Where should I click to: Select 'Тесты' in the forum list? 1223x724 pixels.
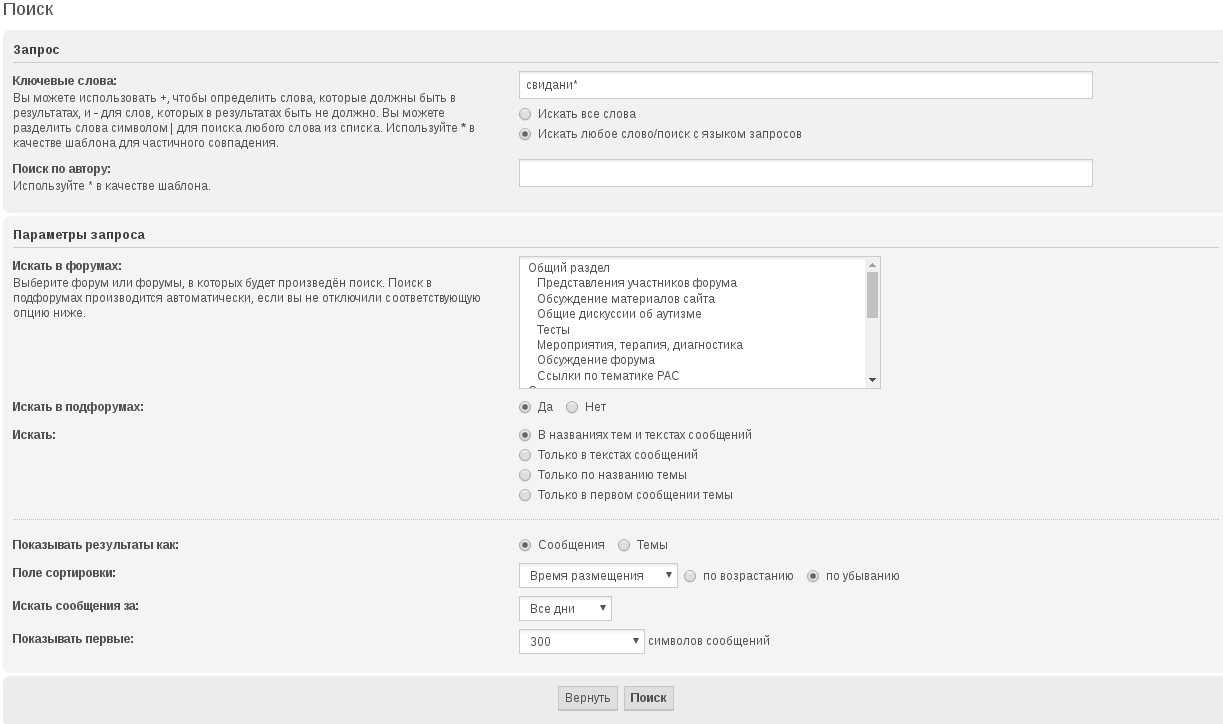point(553,329)
